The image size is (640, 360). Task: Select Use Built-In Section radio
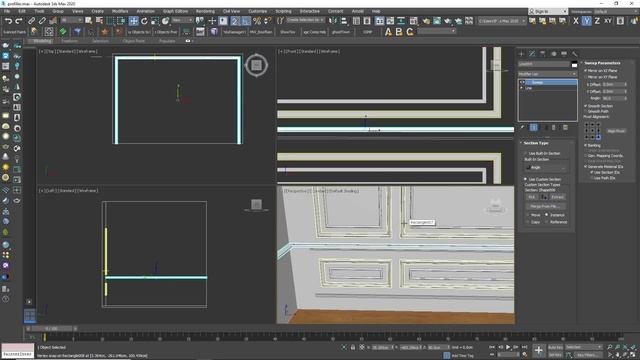525,153
